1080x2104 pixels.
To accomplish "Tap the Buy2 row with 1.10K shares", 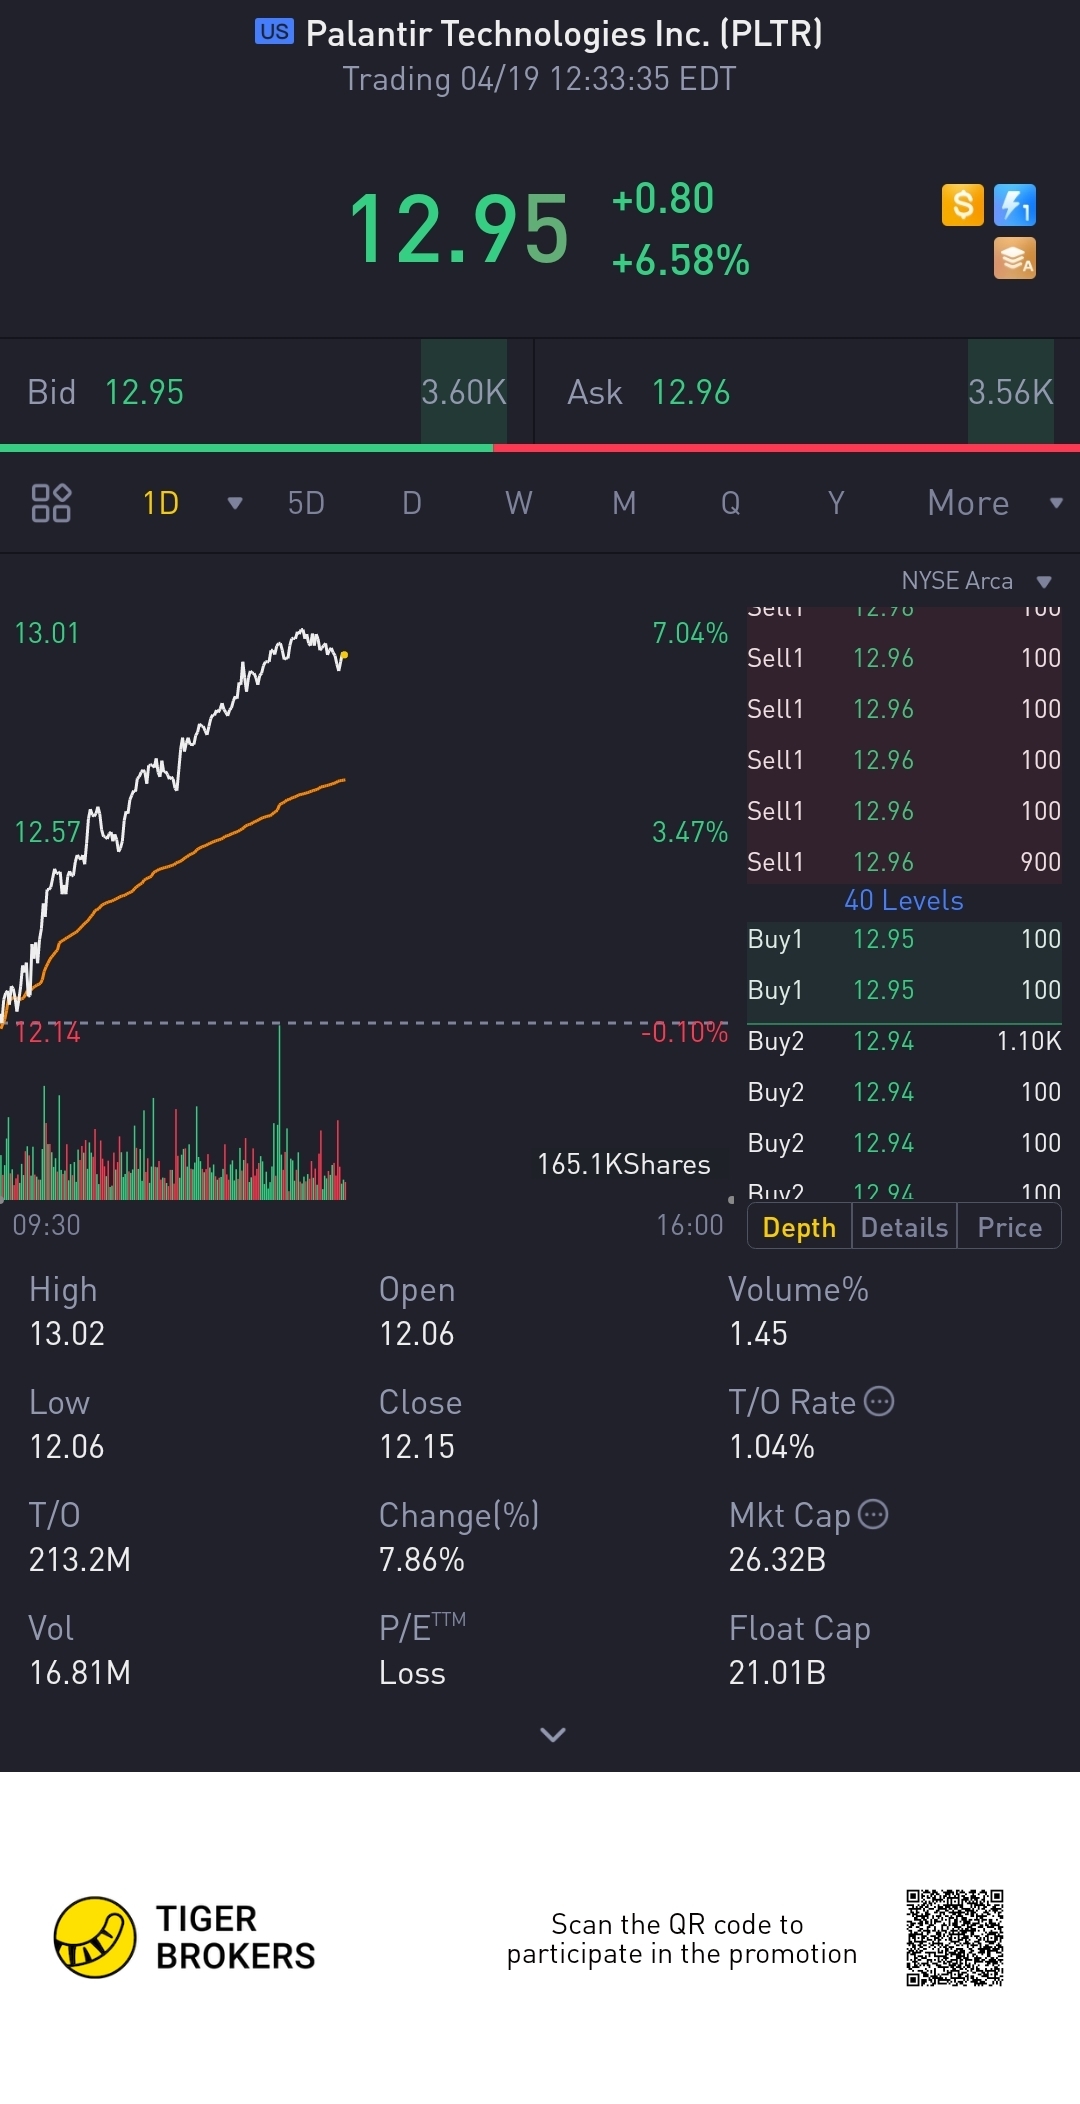I will tap(904, 1041).
